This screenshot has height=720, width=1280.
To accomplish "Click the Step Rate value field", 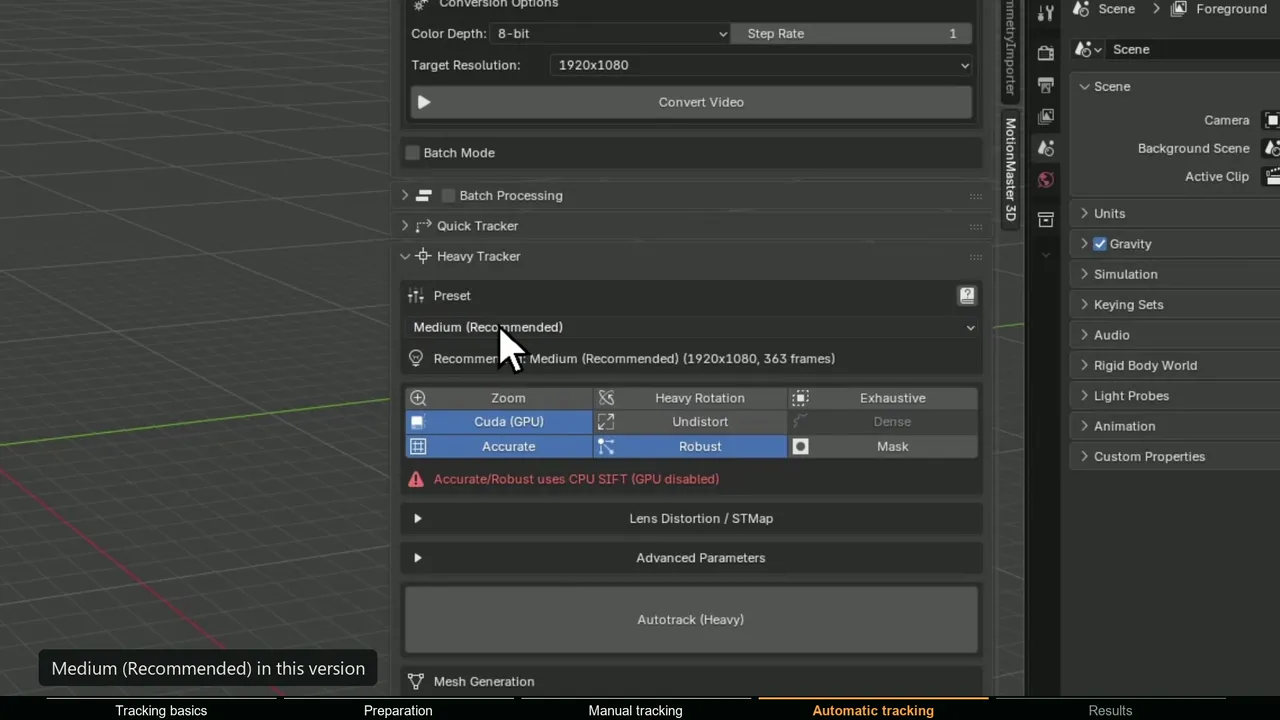I will (853, 33).
